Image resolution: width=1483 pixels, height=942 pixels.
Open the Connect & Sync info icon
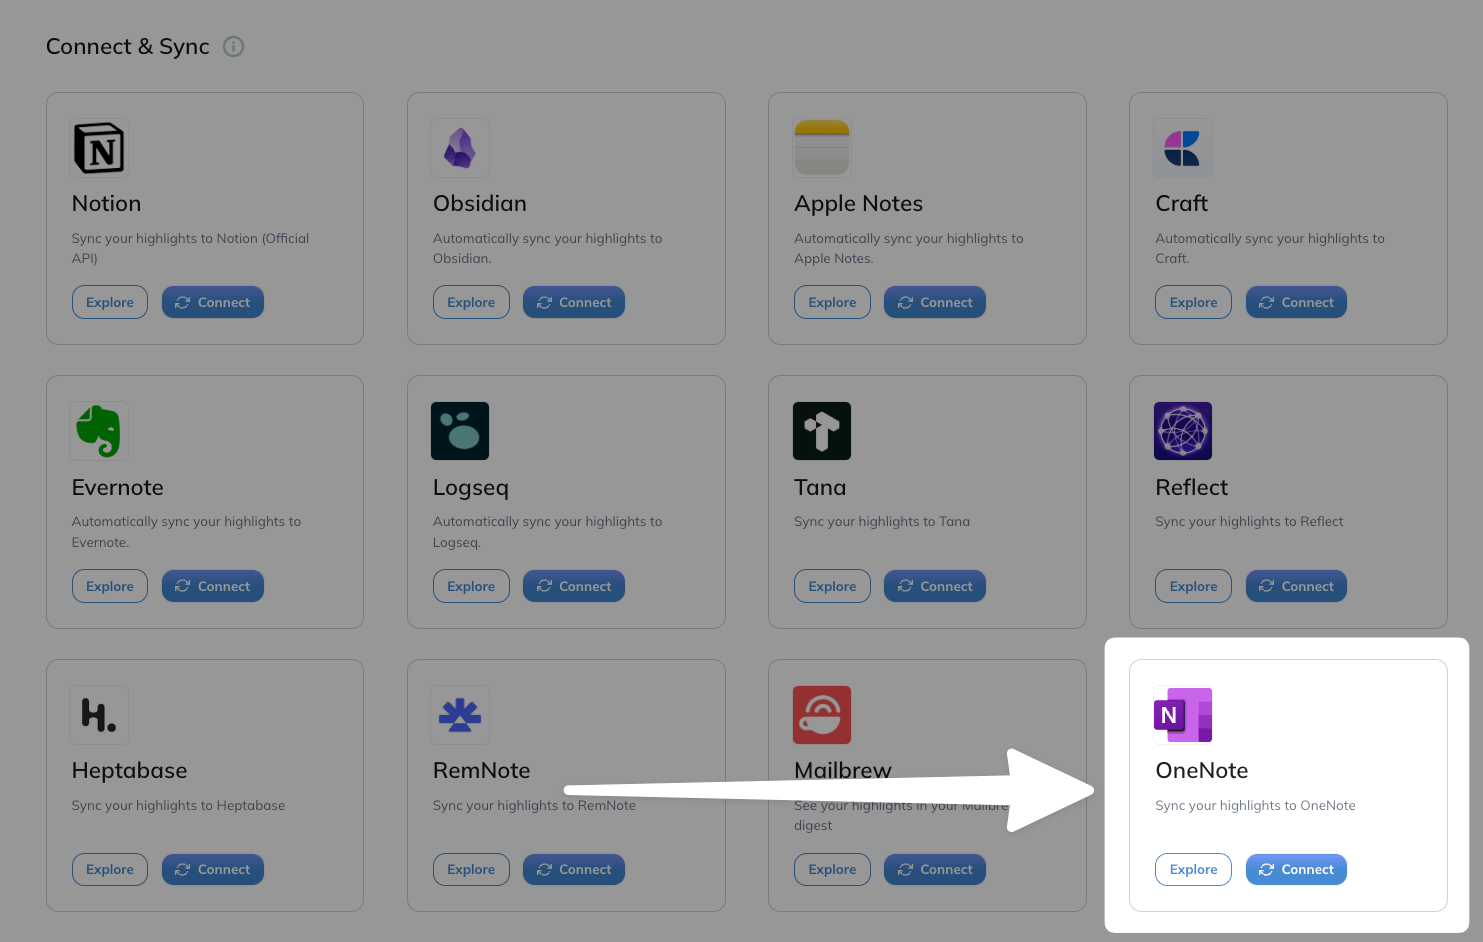[233, 47]
